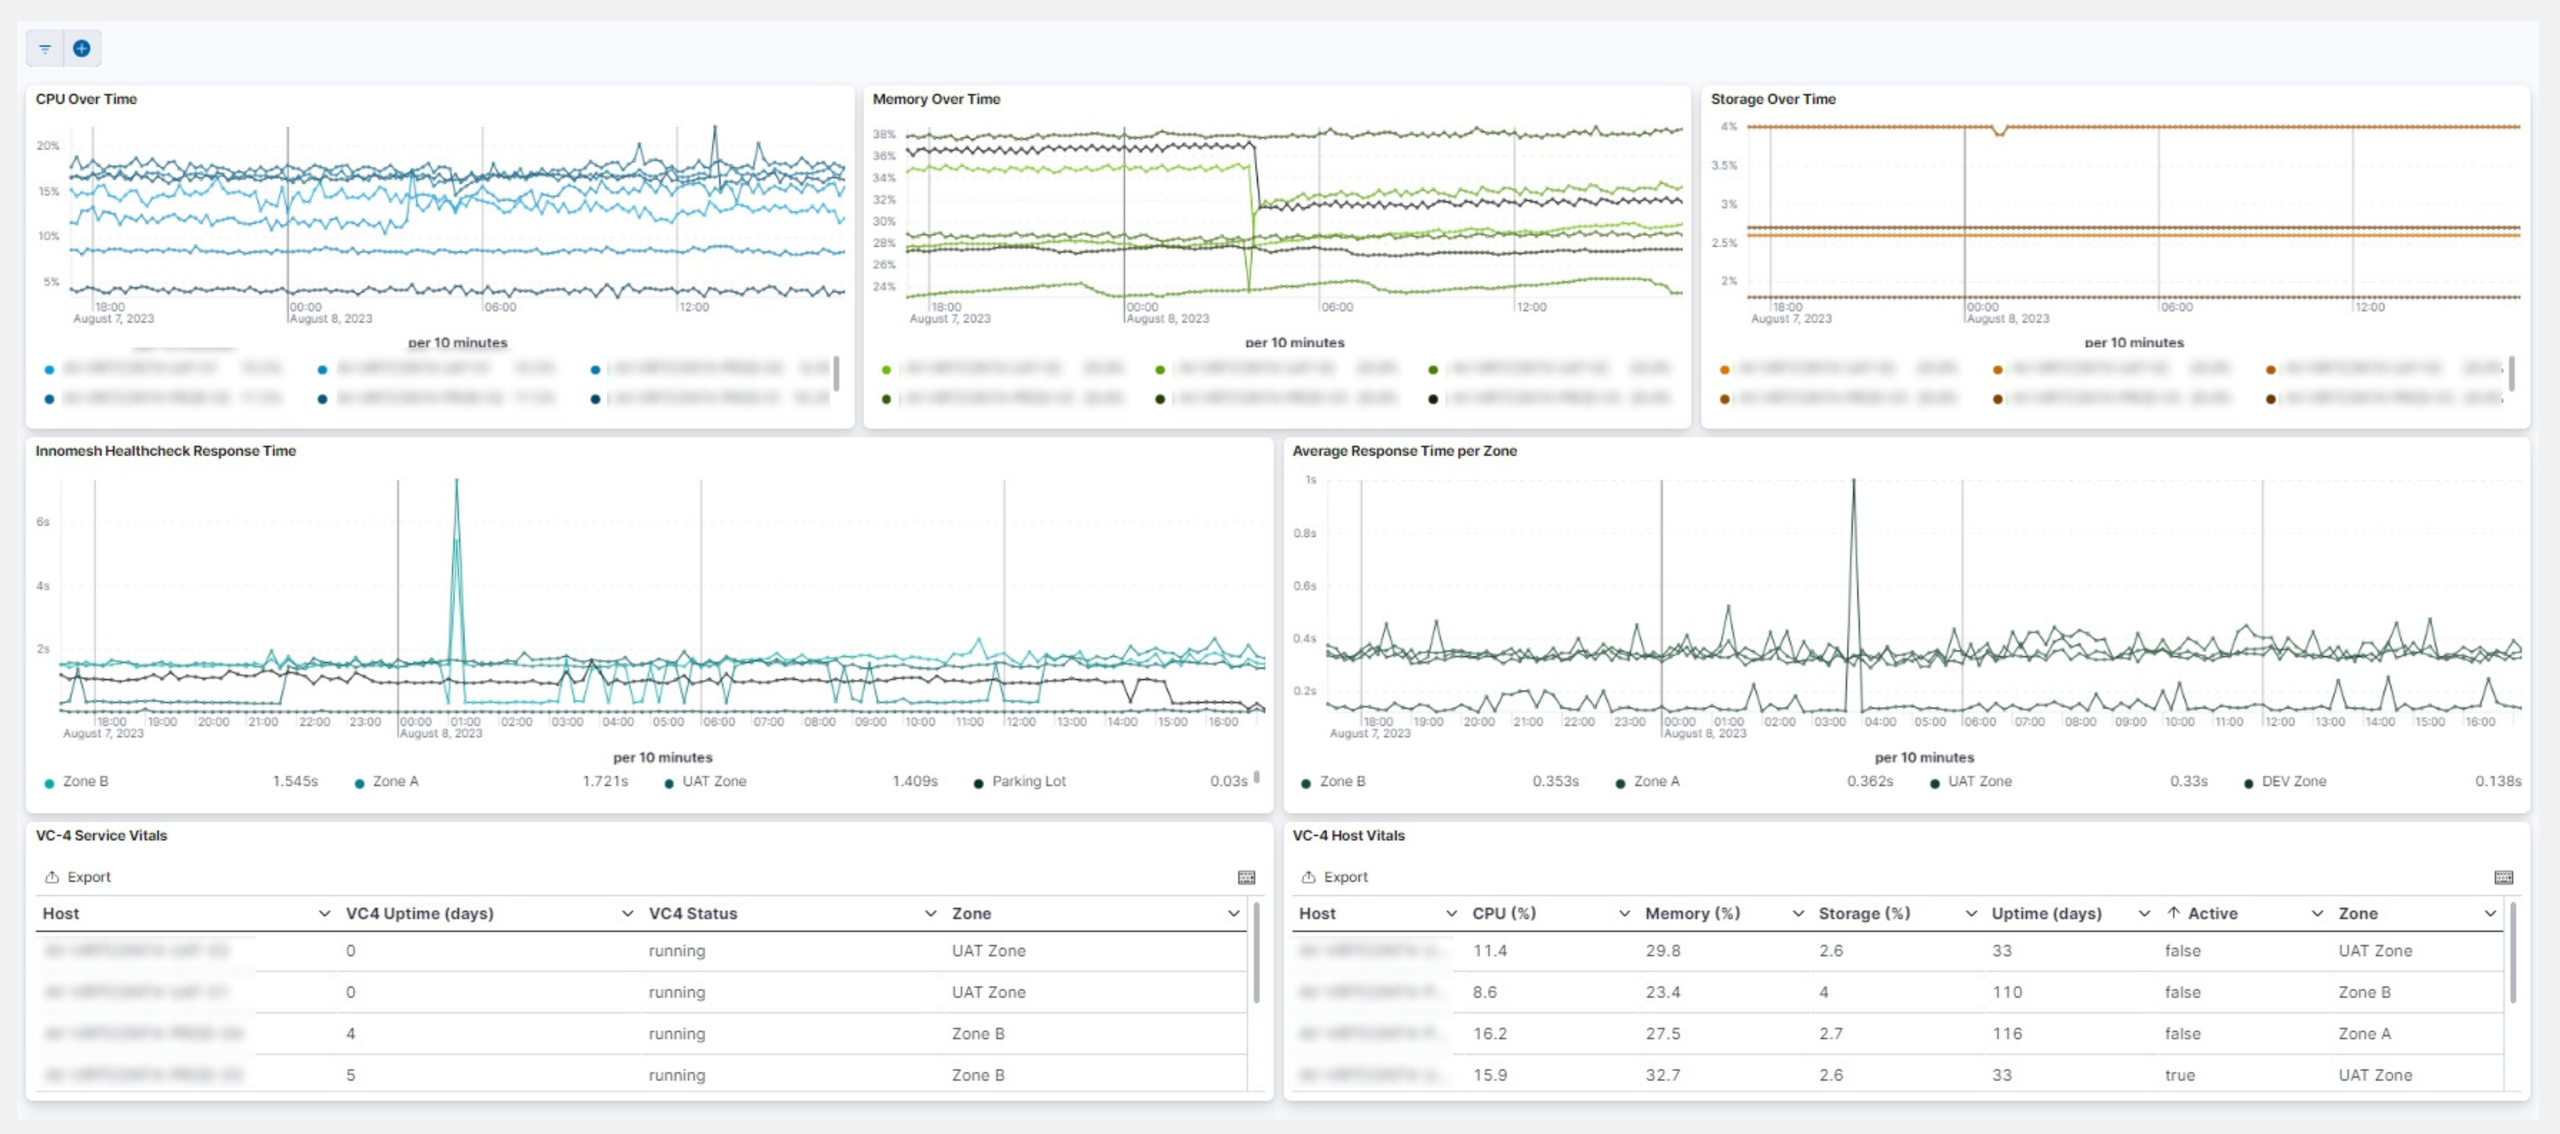Open Host column menu in Service Vitals

(x=324, y=913)
